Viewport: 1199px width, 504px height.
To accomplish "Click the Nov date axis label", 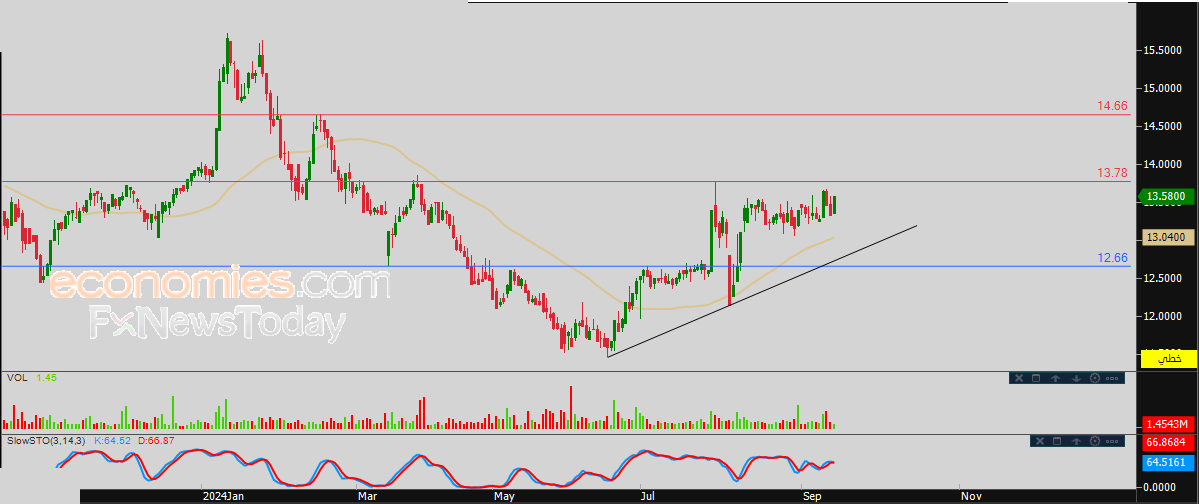I will point(971,496).
